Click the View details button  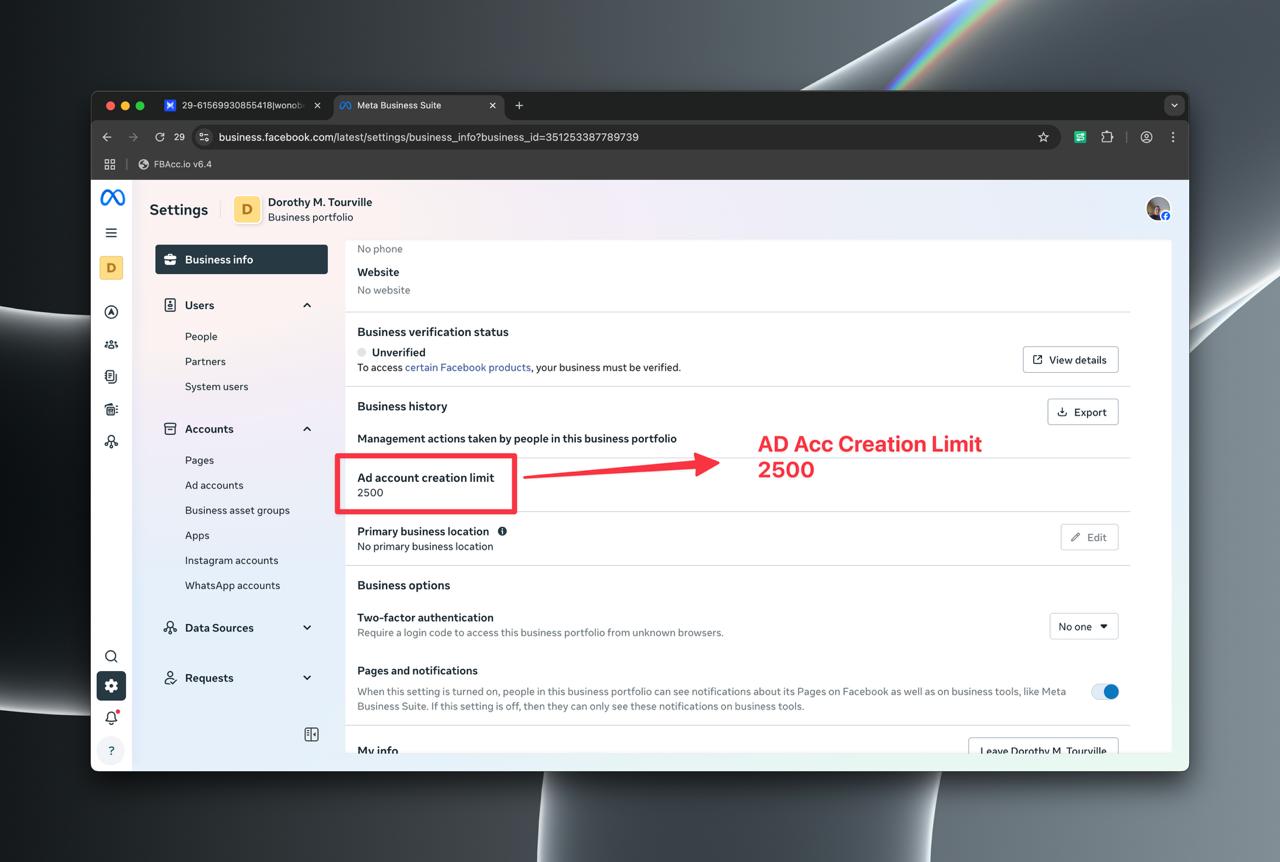(x=1070, y=360)
